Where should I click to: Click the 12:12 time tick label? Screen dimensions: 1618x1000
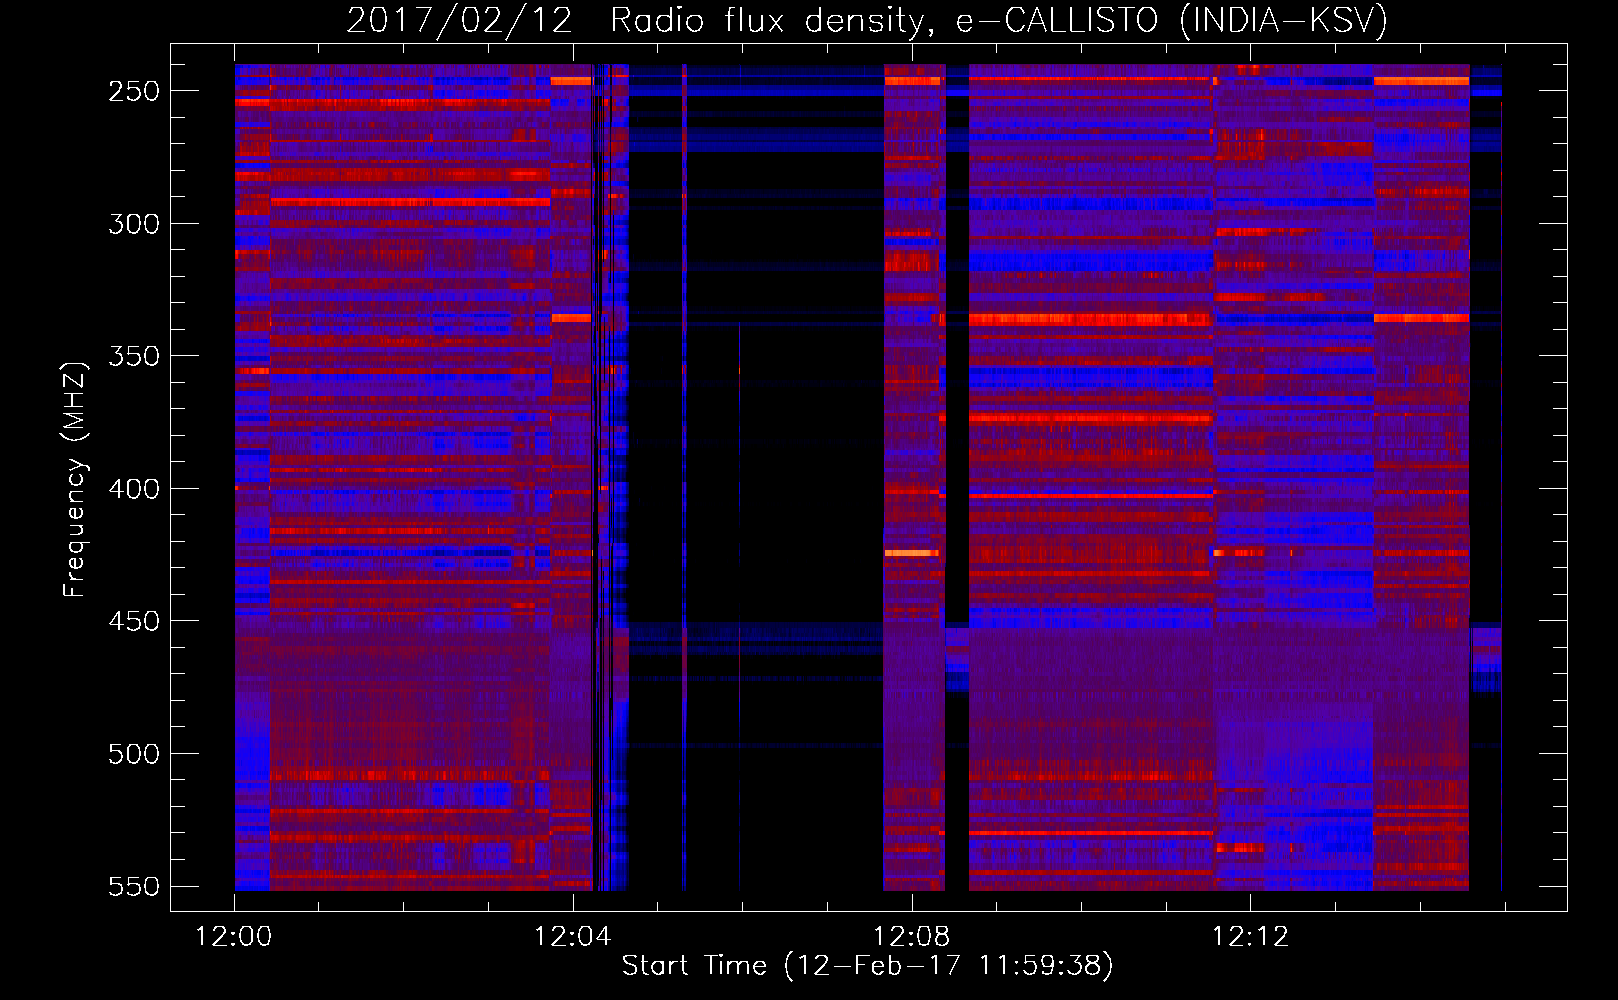[1250, 937]
